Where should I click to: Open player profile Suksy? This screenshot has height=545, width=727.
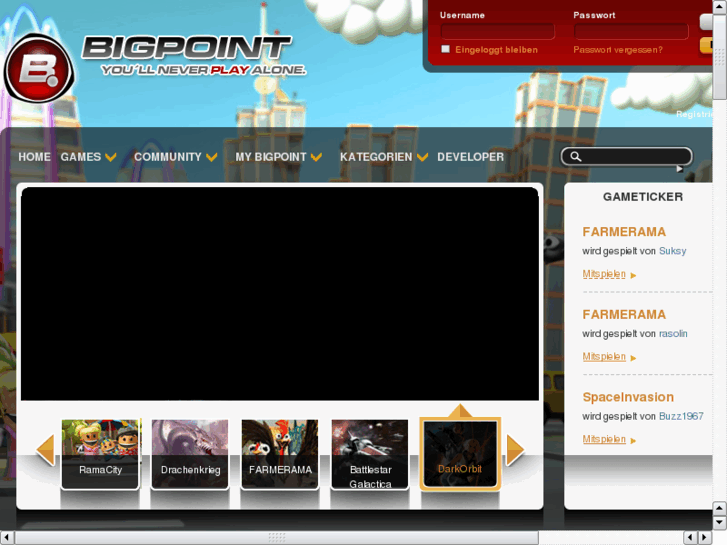coord(672,251)
